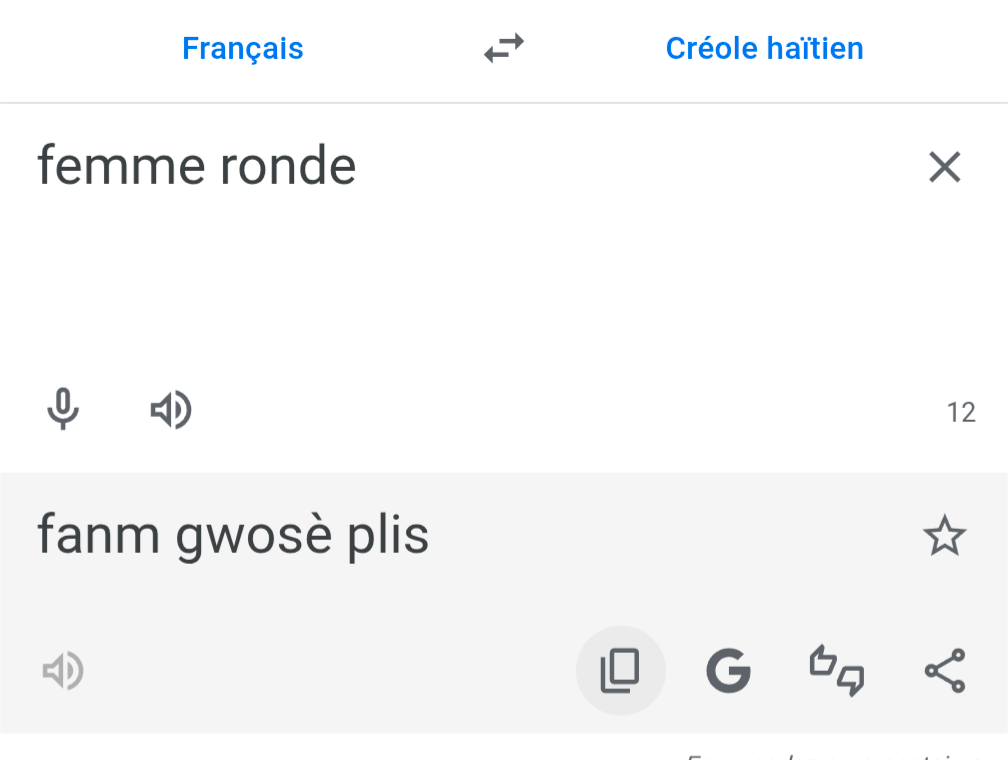Swap the source and target languages
This screenshot has width=1008, height=760.
click(504, 48)
